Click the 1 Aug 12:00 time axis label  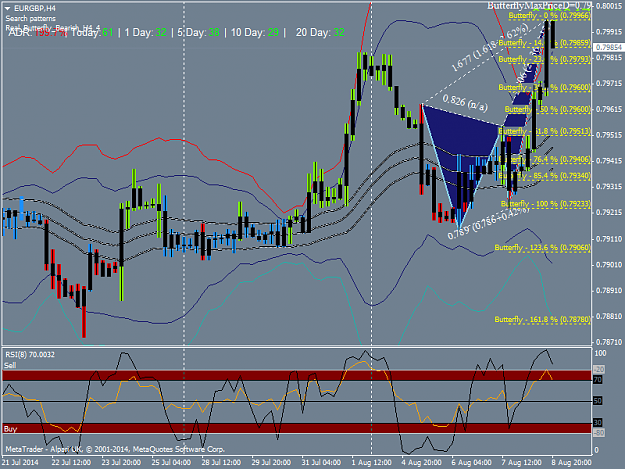click(x=371, y=463)
